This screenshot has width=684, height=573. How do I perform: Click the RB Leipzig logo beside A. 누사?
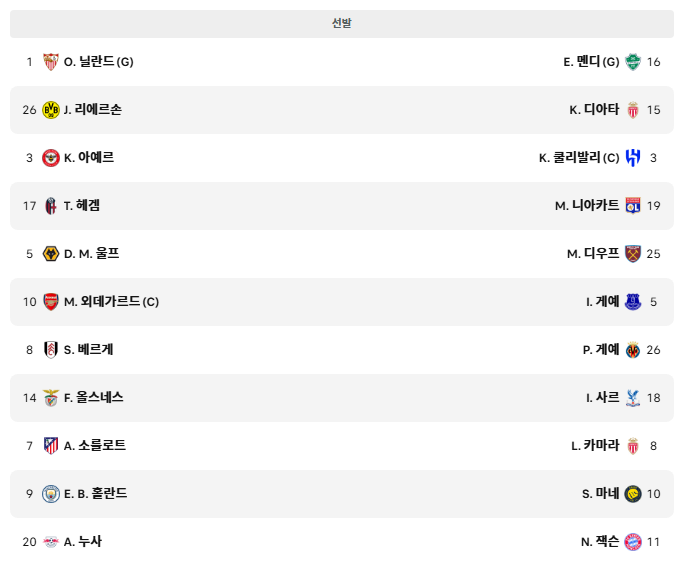tap(51, 542)
